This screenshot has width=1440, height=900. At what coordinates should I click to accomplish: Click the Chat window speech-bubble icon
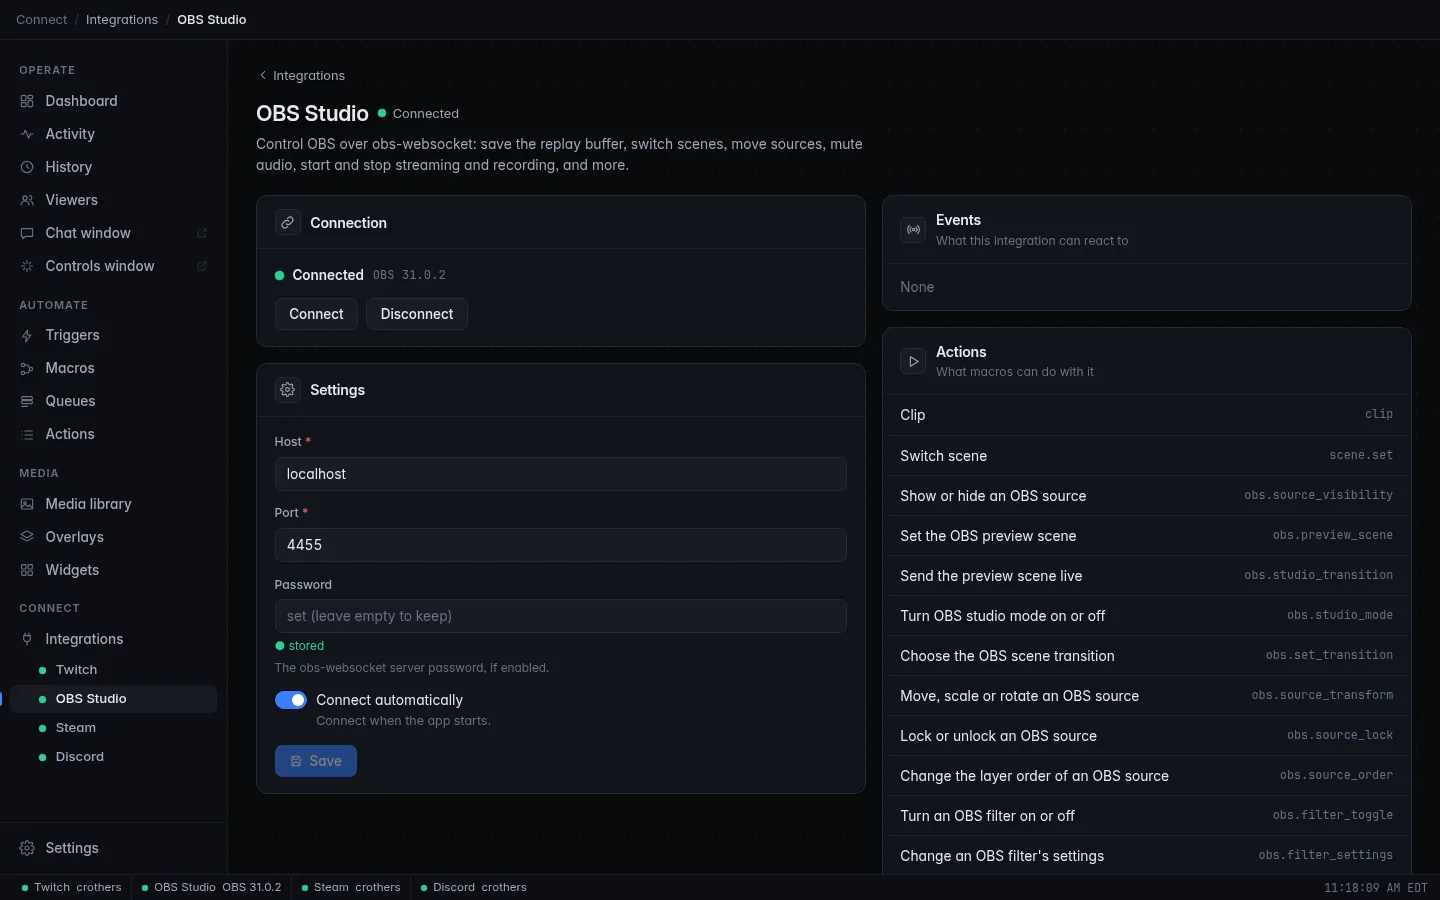pyautogui.click(x=27, y=233)
